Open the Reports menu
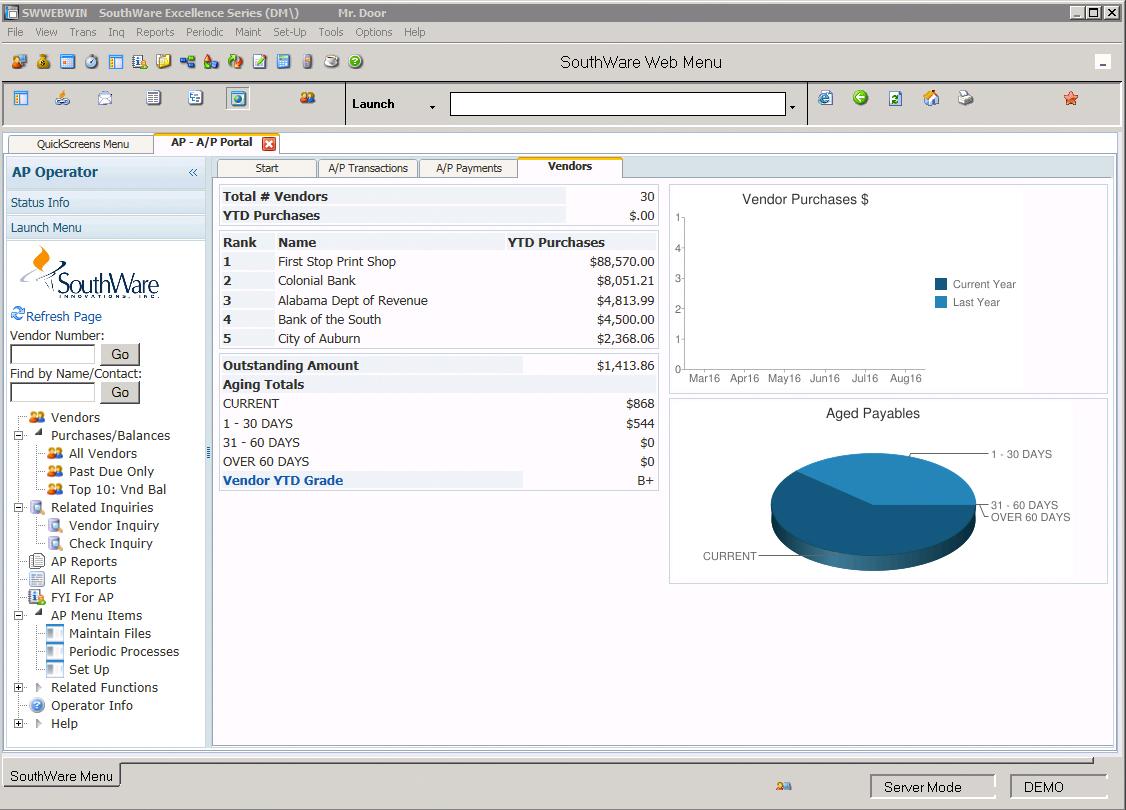 (155, 32)
